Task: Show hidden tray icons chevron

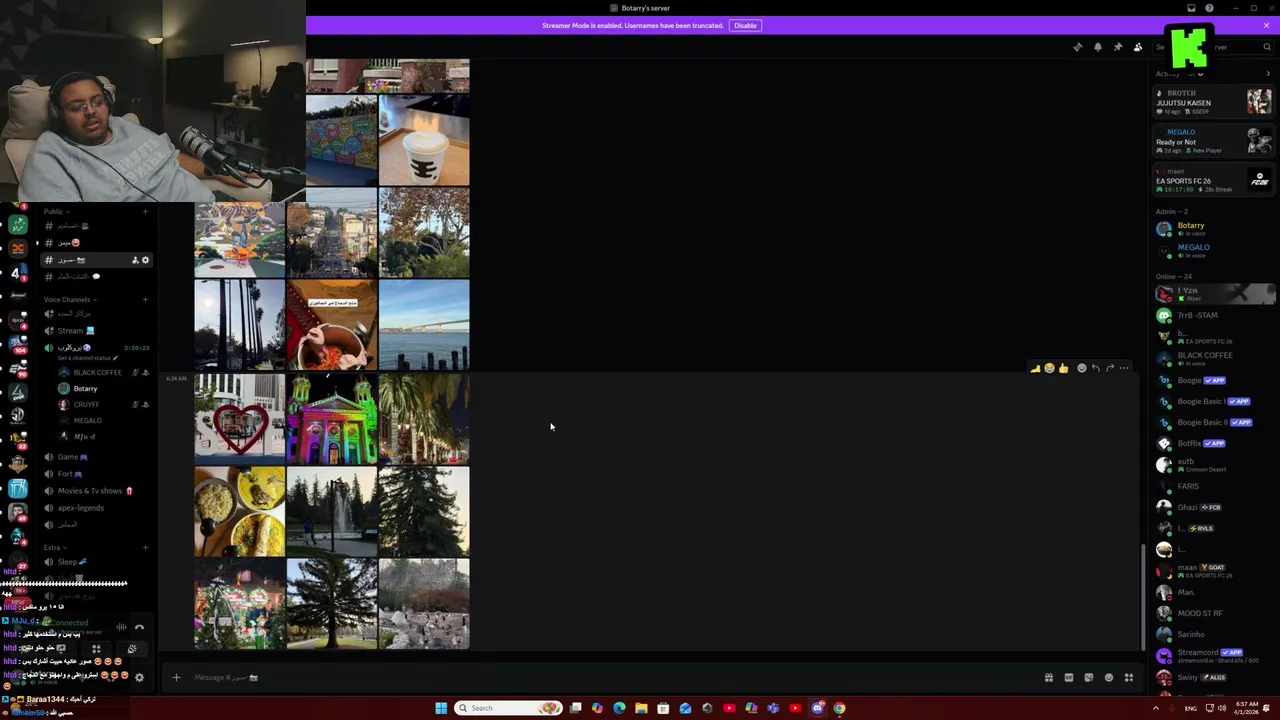Action: [1156, 708]
